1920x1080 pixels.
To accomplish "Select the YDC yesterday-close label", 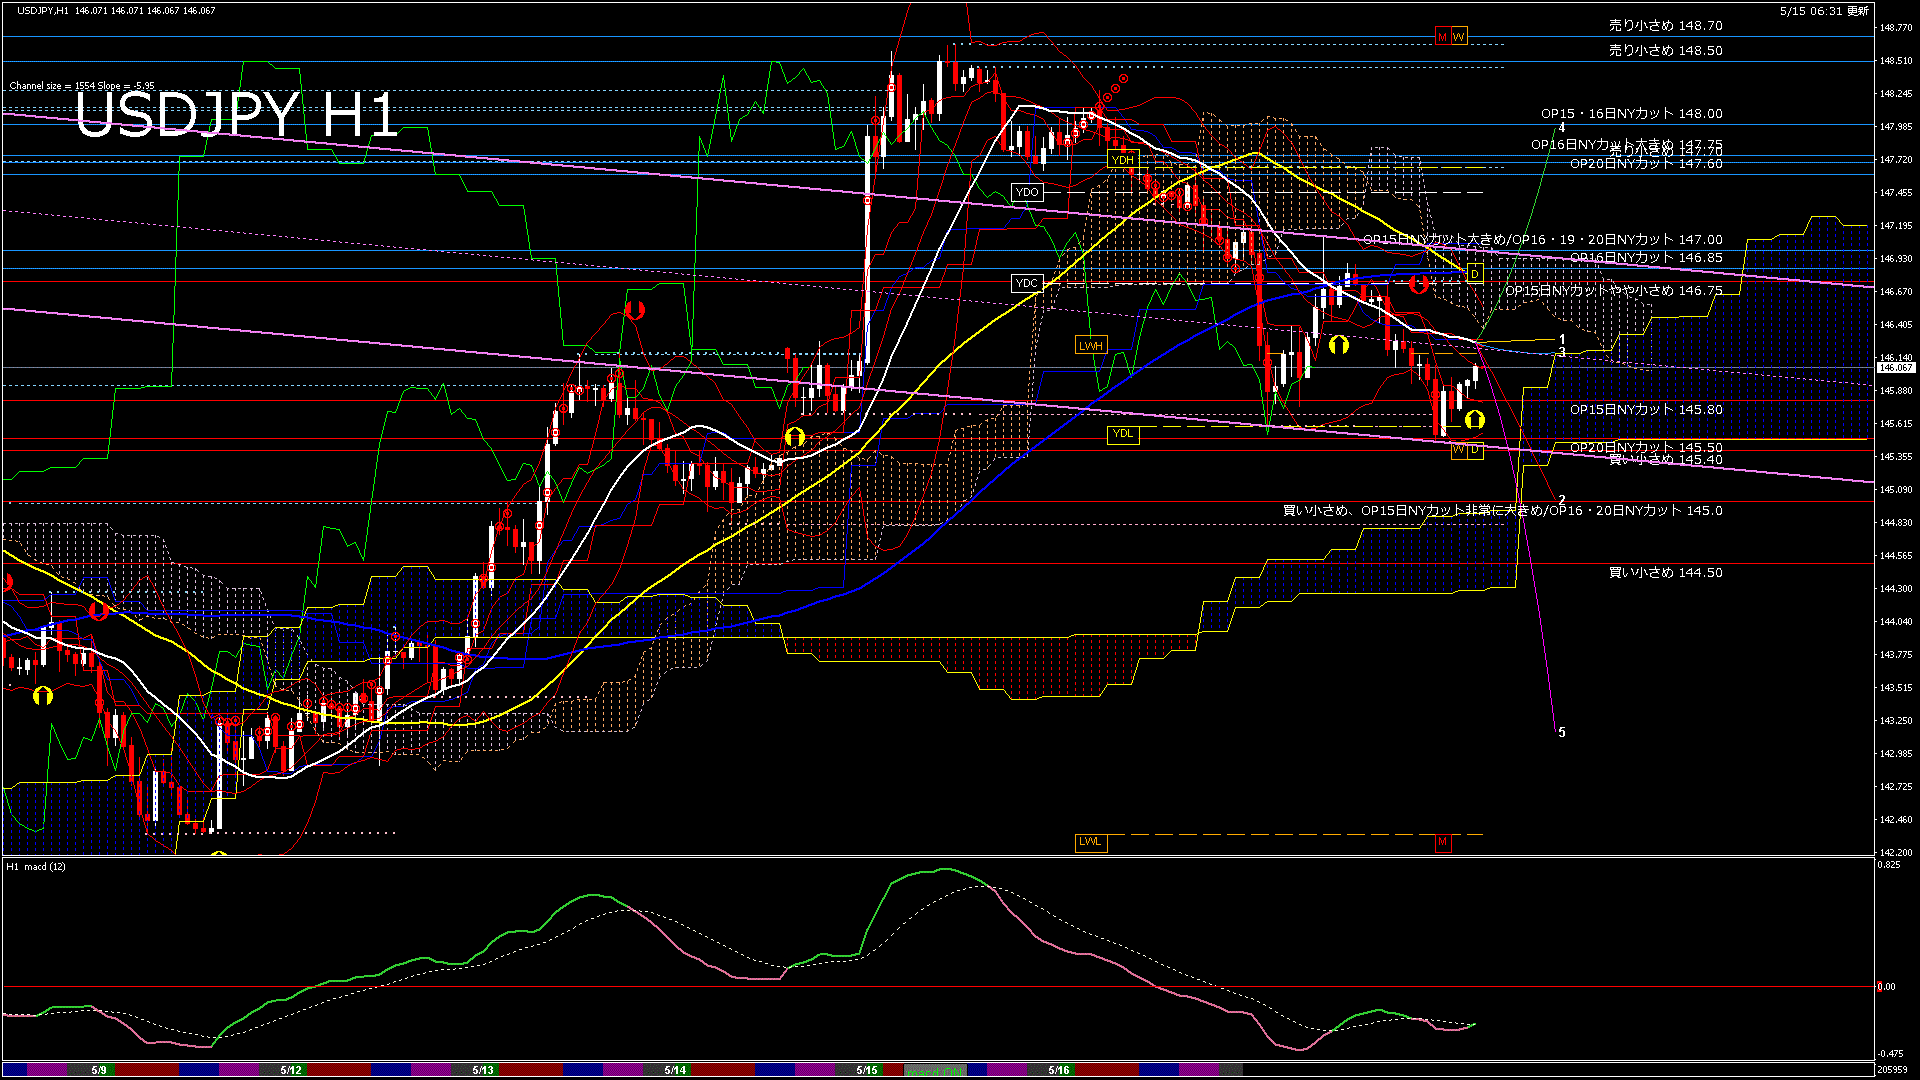I will 1026,283.
